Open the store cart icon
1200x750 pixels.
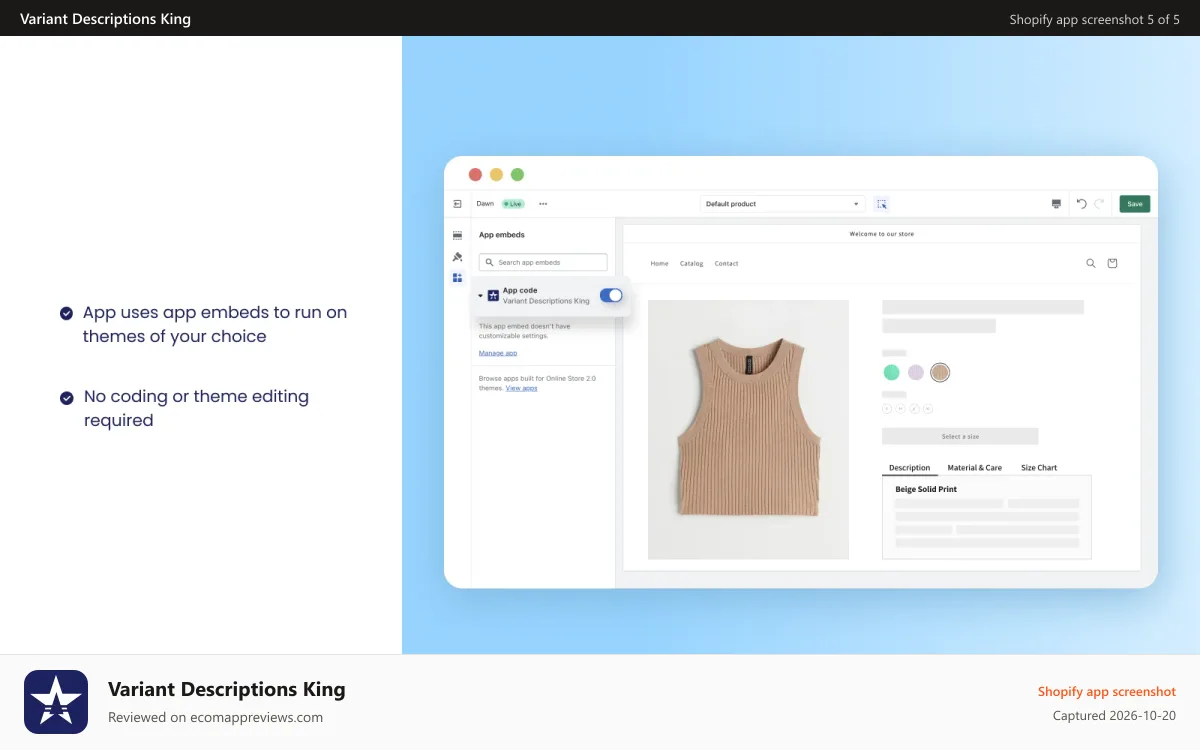pyautogui.click(x=1112, y=264)
